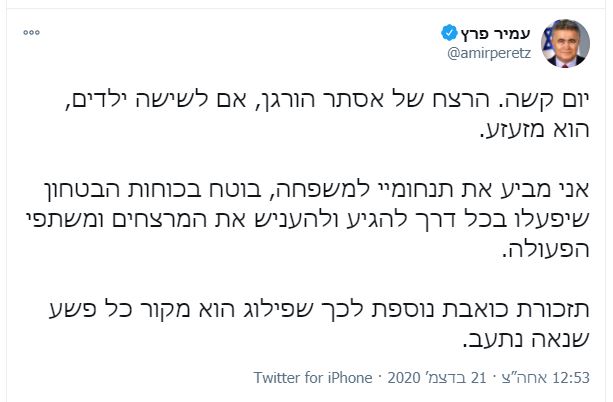Select the line starting תזכורת כואבת נוספת
Image resolution: width=613 pixels, height=402 pixels.
[x=331, y=310]
